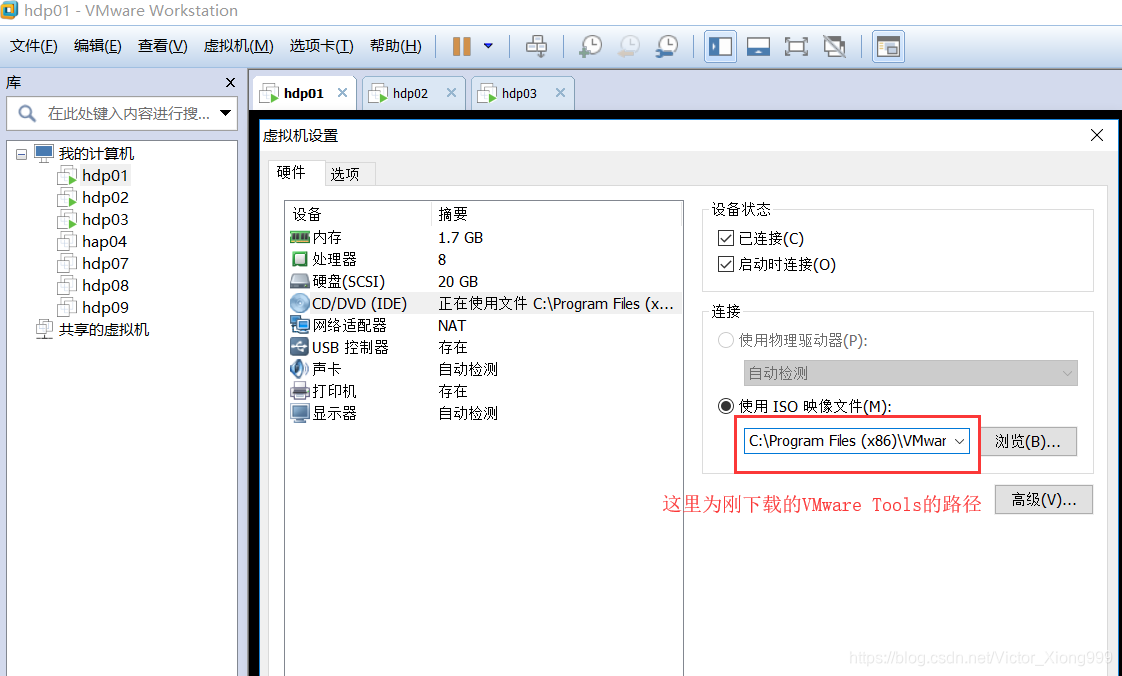Open the 虚拟机(M) menu
The width and height of the screenshot is (1122, 676).
coord(238,46)
